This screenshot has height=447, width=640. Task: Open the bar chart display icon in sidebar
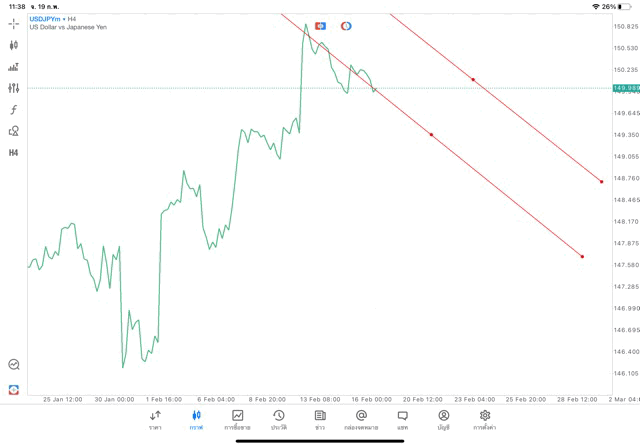click(14, 67)
